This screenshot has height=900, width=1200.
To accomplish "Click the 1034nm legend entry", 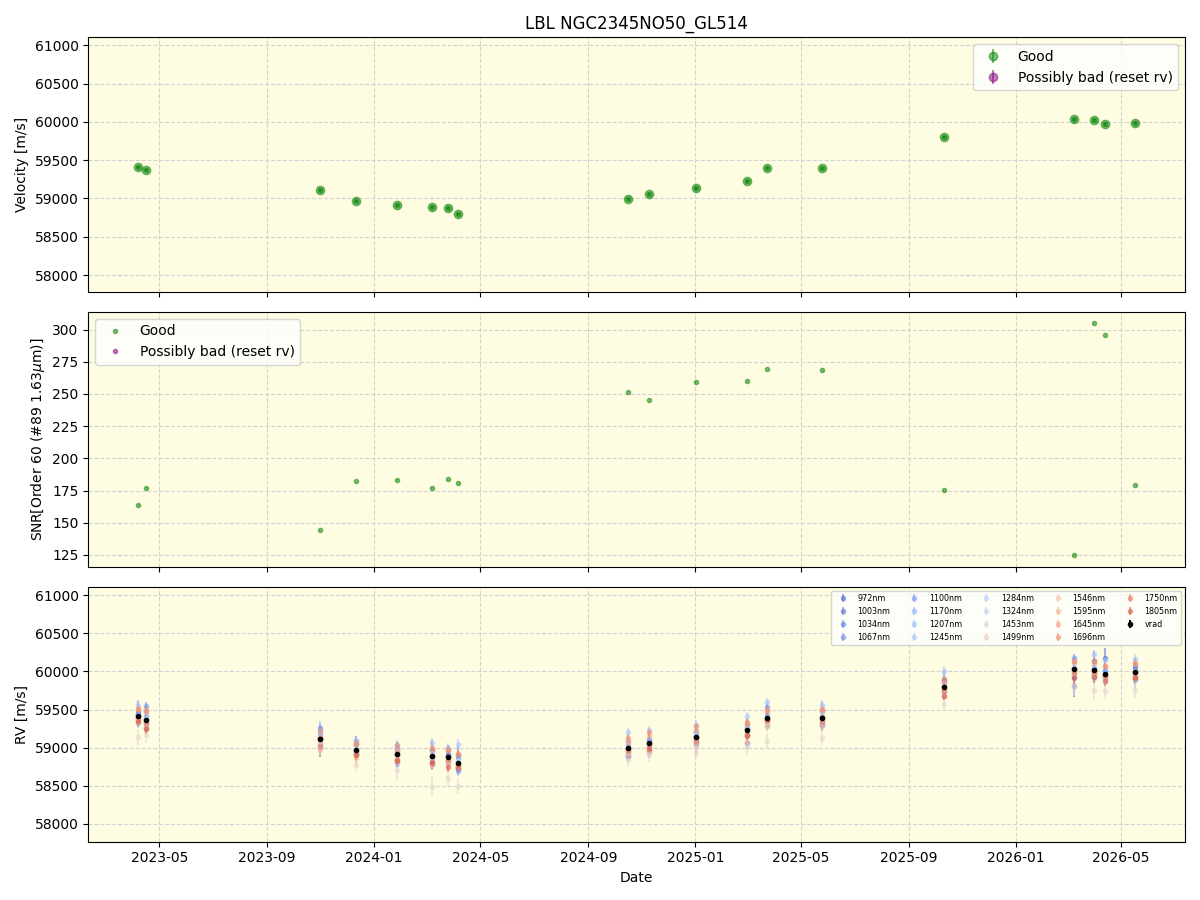I will pyautogui.click(x=873, y=624).
